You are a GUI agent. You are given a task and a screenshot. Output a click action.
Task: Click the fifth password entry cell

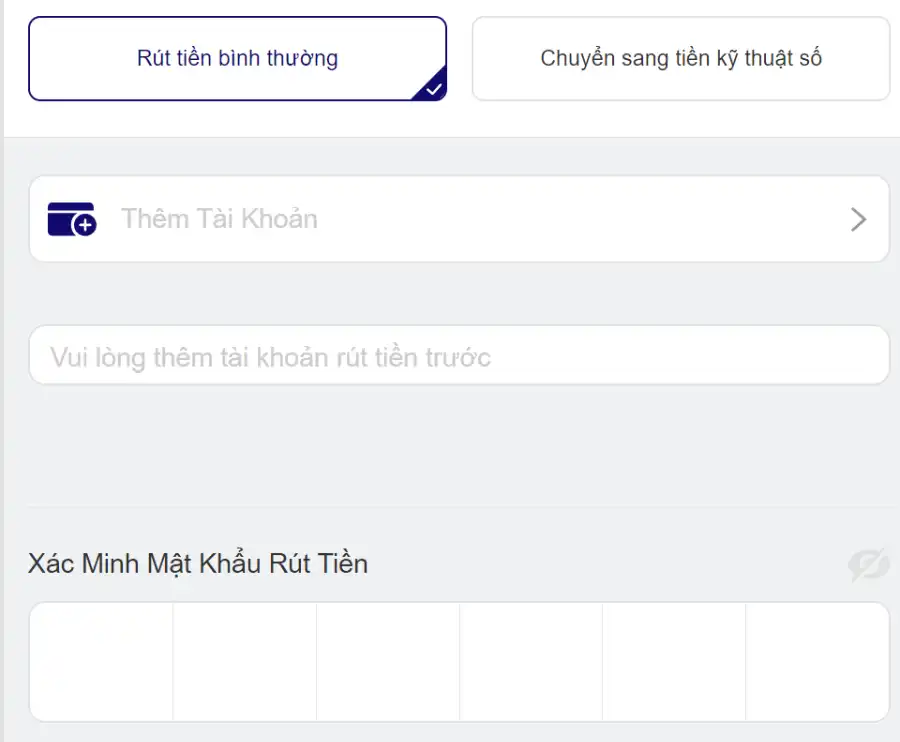pos(674,662)
